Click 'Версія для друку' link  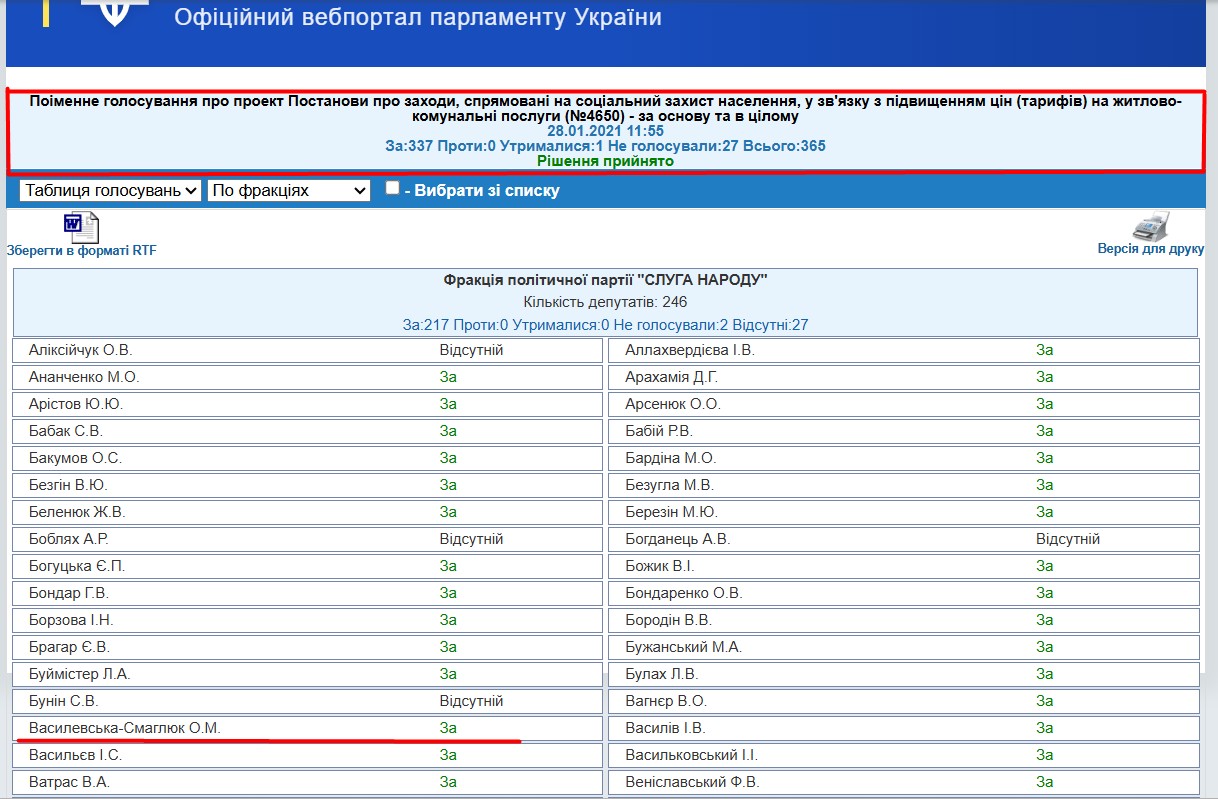point(1150,249)
